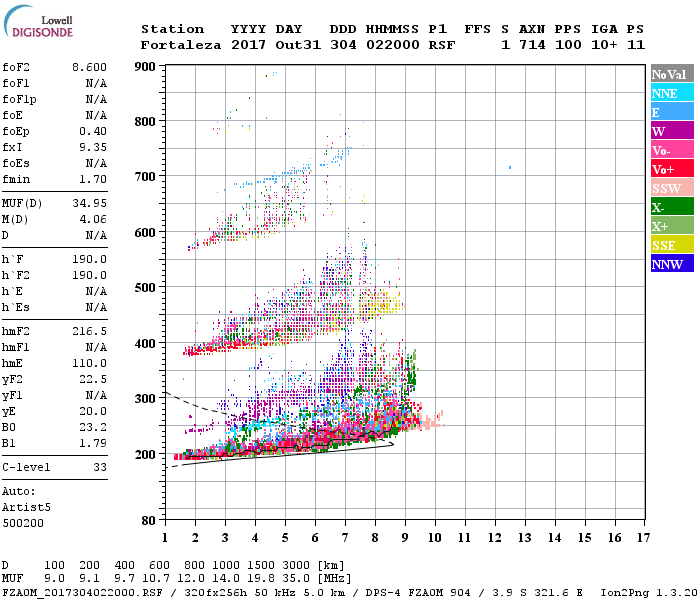700x600 pixels.
Task: Click the IGA value 10+
Action: 604,45
